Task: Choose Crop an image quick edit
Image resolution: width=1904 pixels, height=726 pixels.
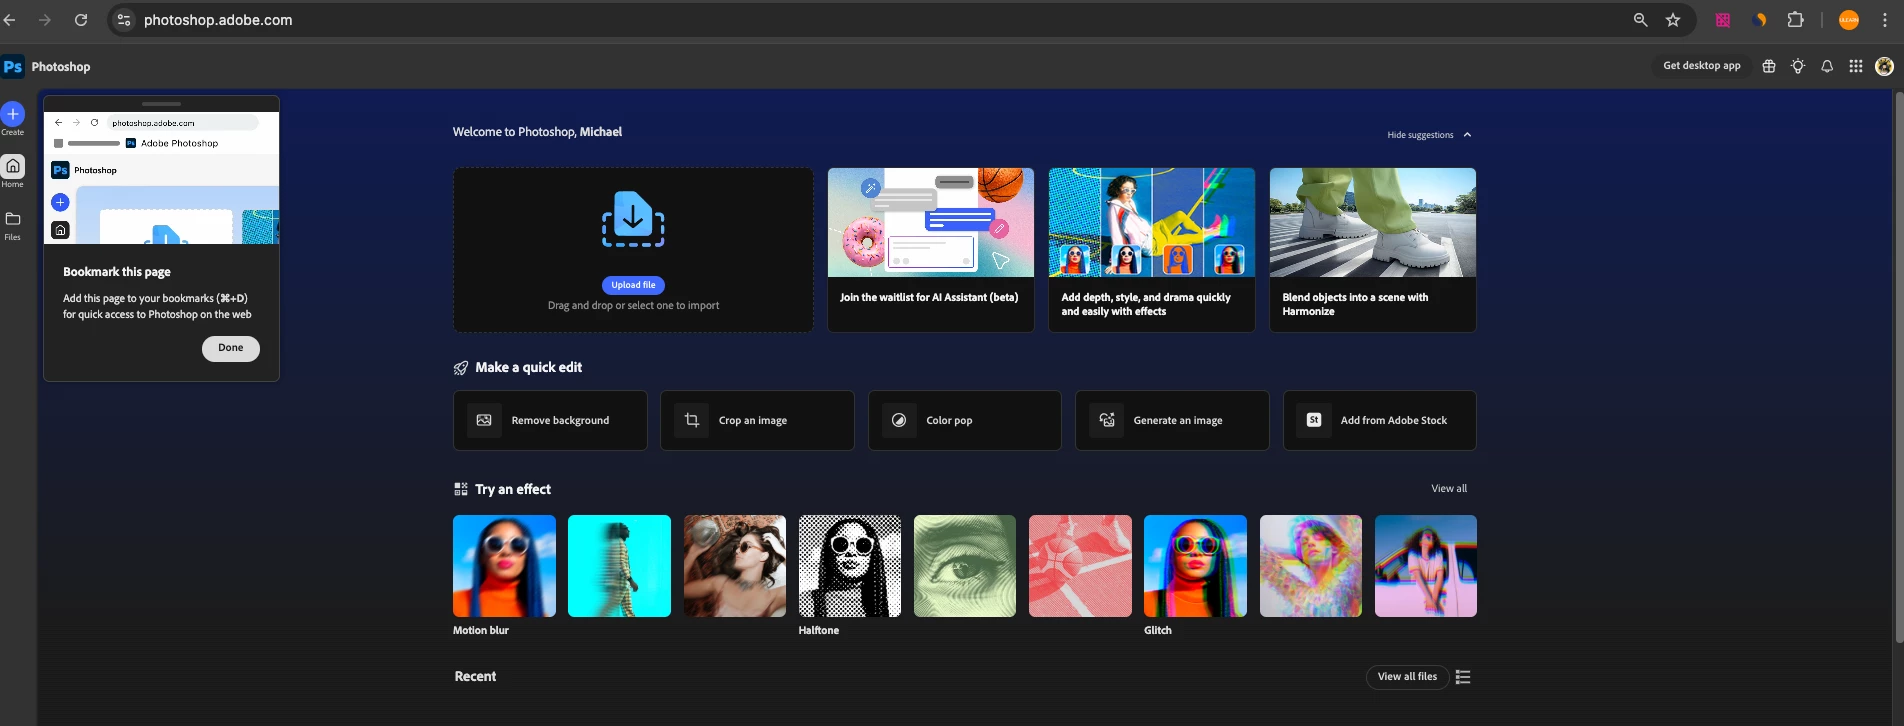Action: click(x=757, y=420)
